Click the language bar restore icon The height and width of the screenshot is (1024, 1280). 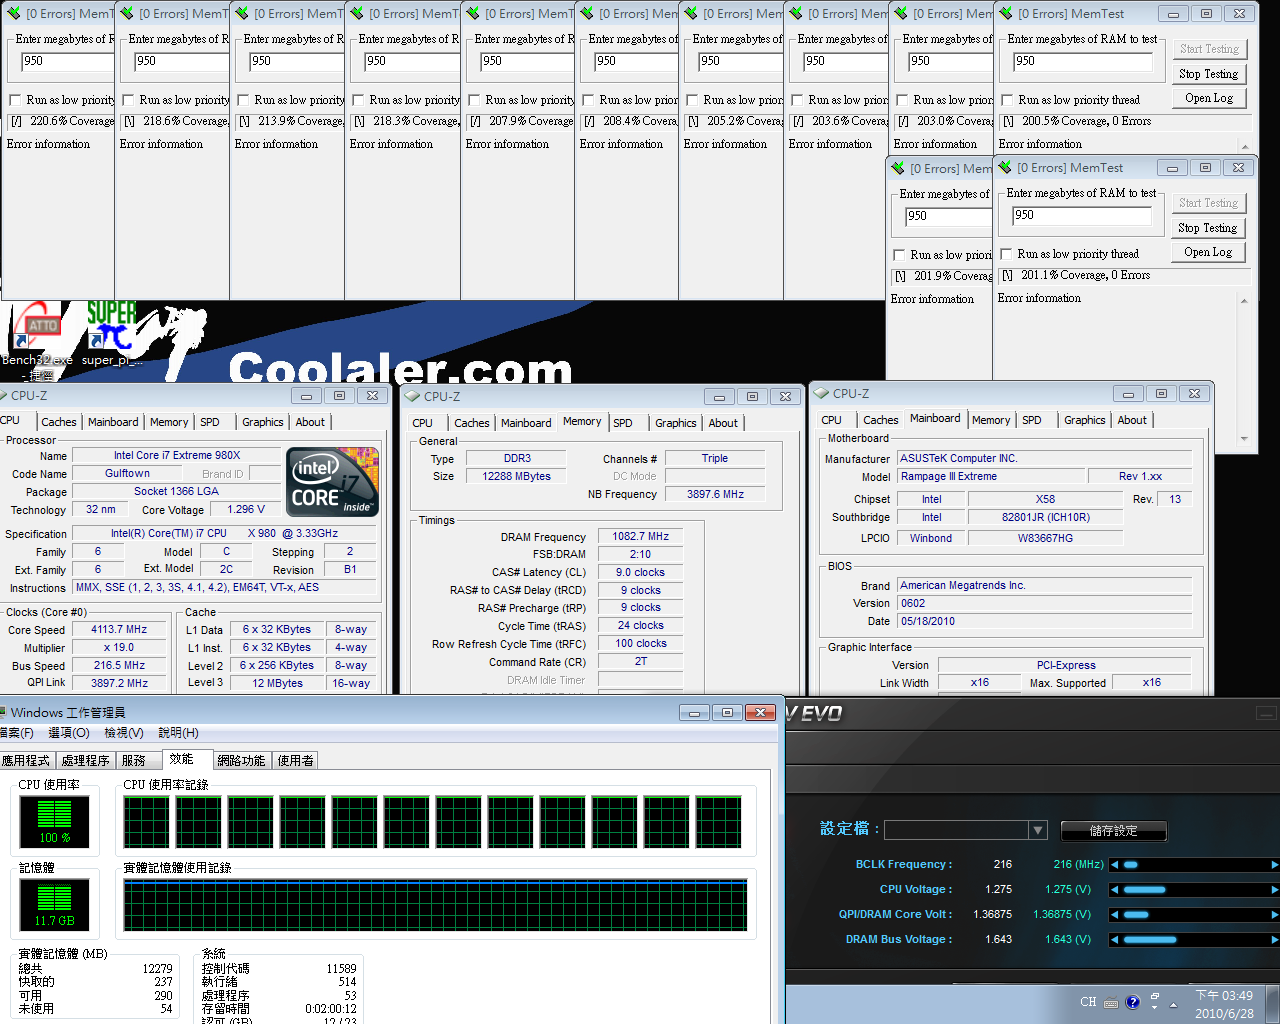1155,996
